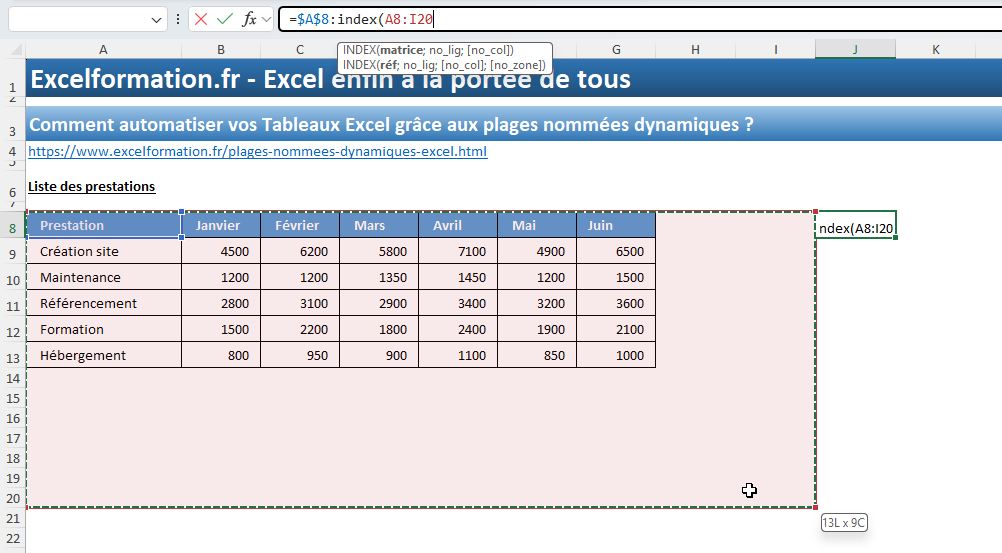1002x553 pixels.
Task: Click the 3600 value for Référencement
Action: (616, 303)
